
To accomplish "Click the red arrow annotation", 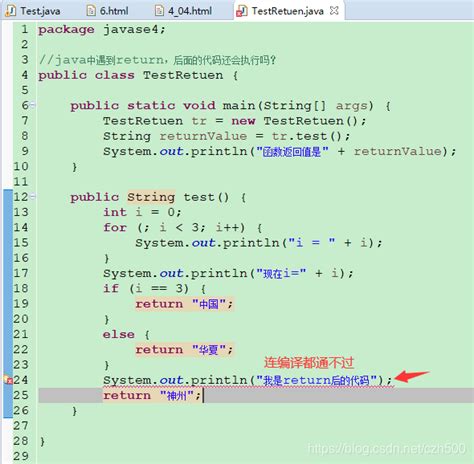I will pos(412,376).
